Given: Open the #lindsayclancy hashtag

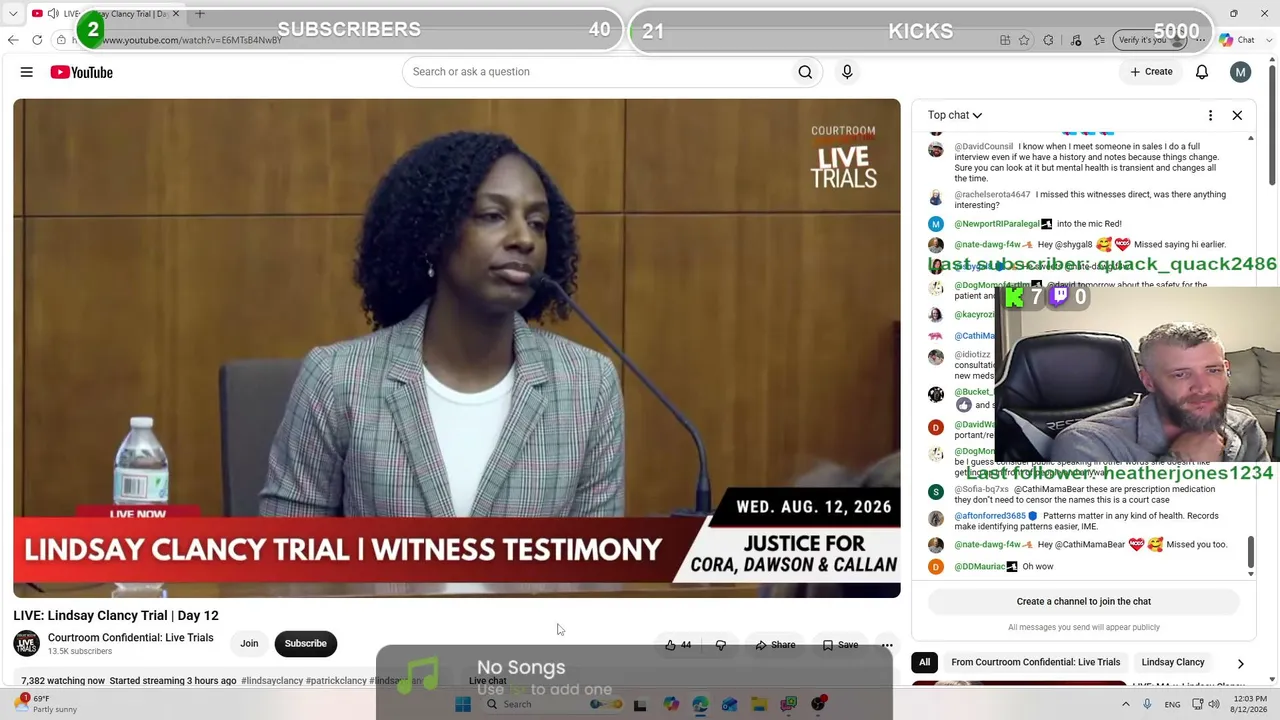Looking at the screenshot, I should click(x=272, y=681).
